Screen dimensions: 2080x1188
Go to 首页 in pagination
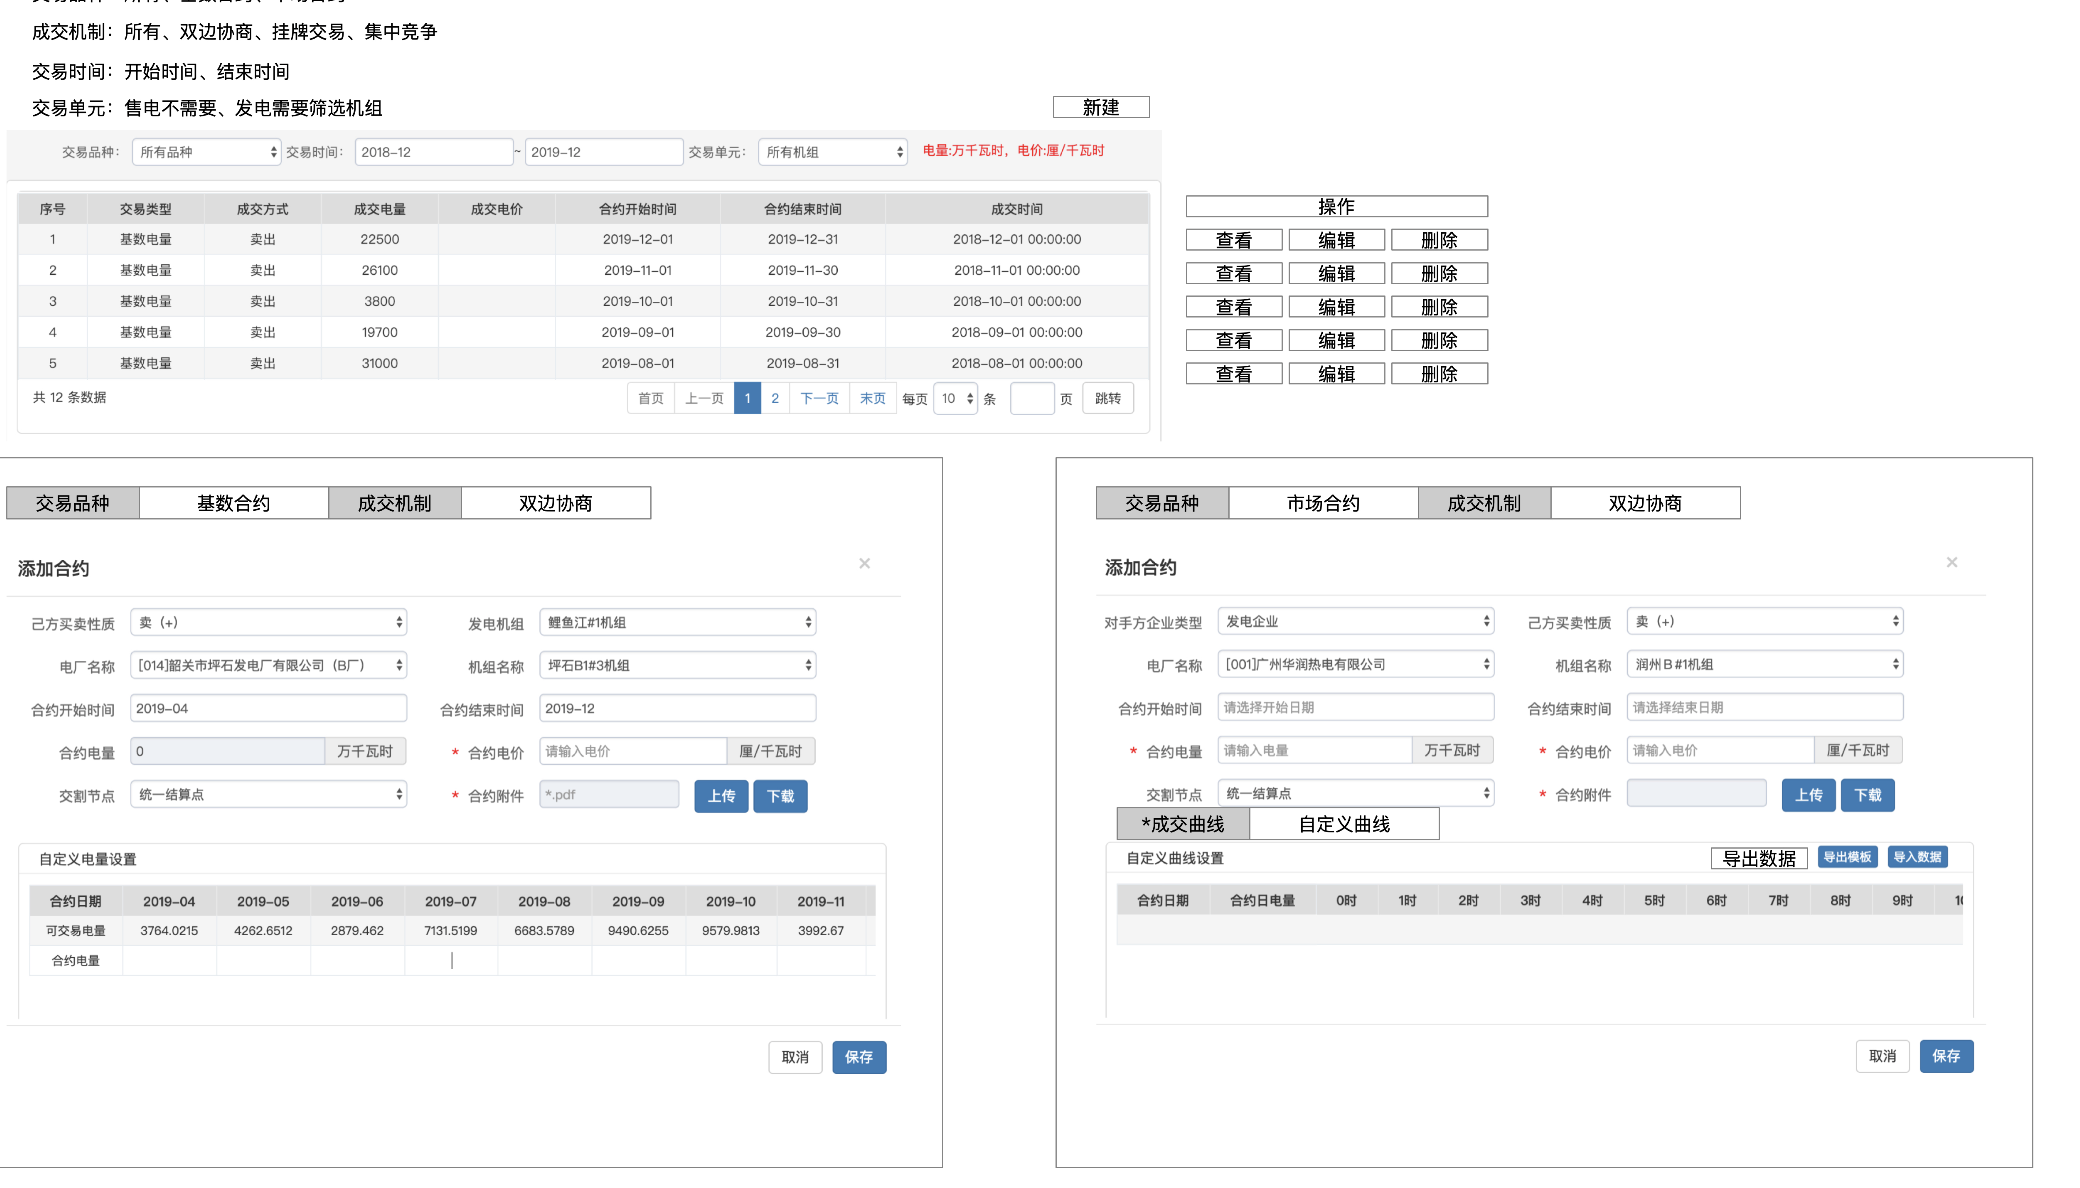click(x=651, y=398)
